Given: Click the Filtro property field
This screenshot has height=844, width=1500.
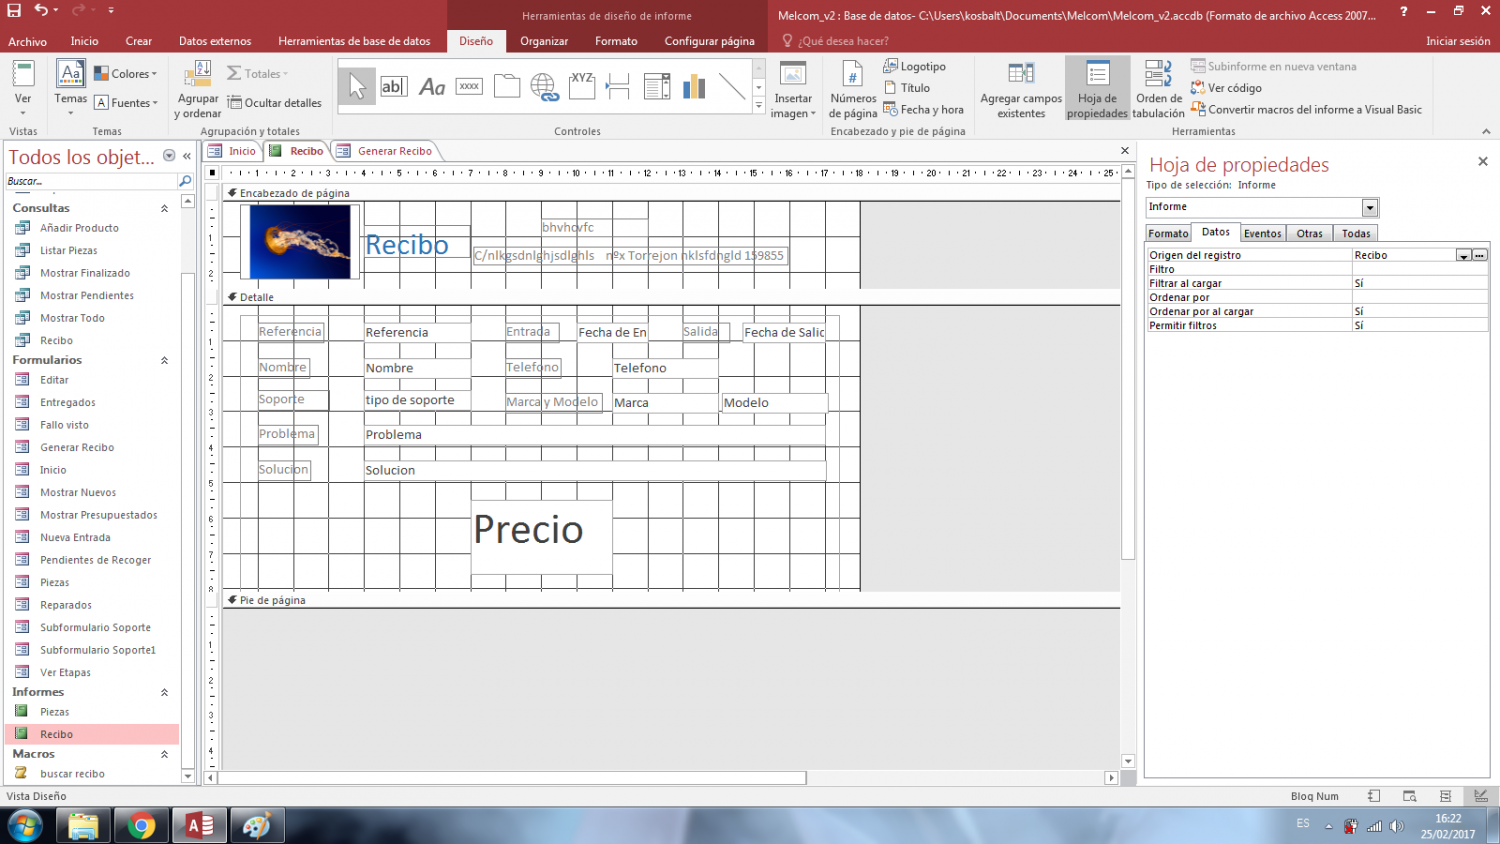Looking at the screenshot, I should tap(1420, 270).
